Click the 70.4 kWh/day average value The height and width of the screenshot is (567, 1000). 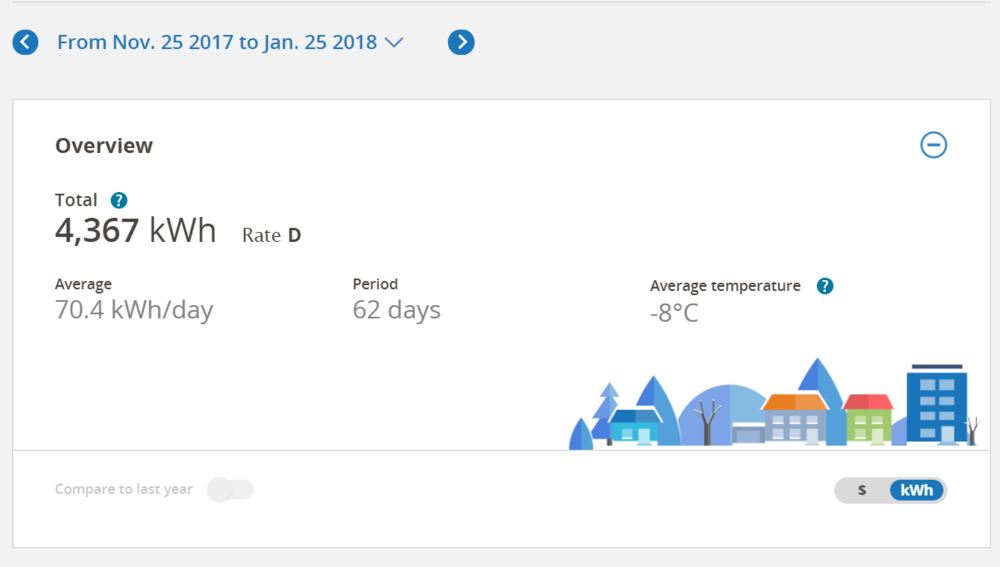[x=134, y=310]
